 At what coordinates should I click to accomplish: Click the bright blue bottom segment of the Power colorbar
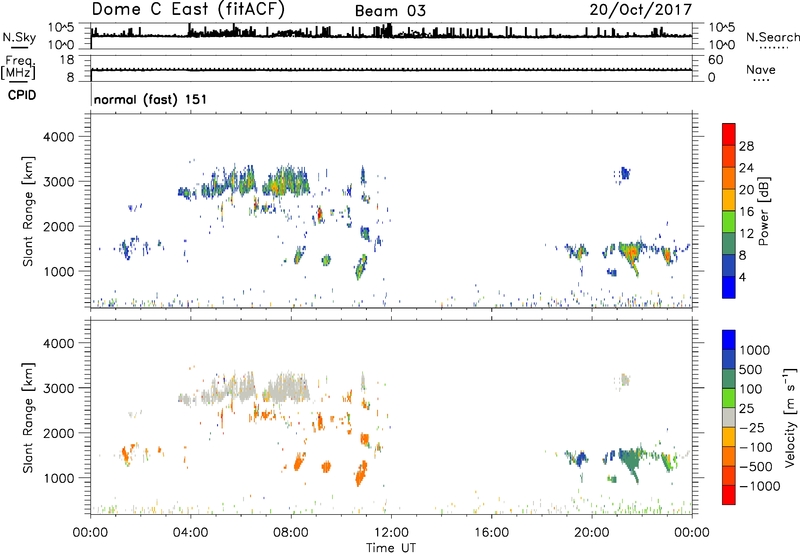(729, 287)
